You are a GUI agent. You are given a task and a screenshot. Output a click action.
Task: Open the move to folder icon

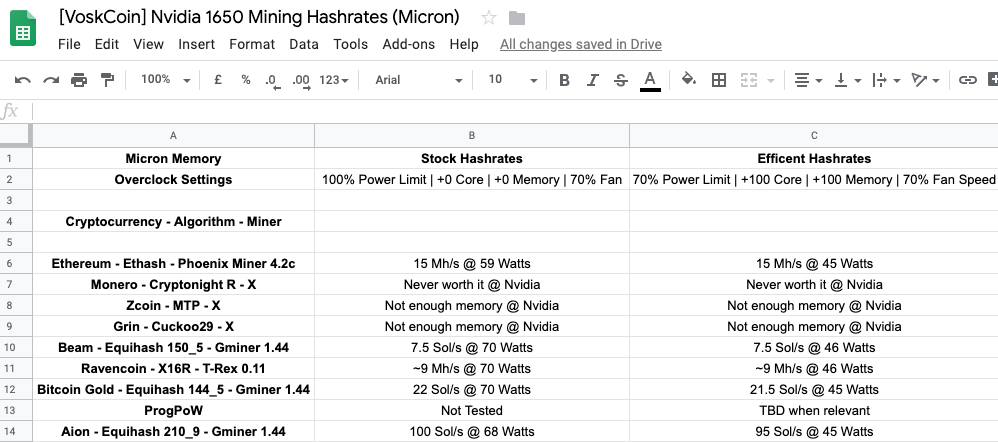pyautogui.click(x=517, y=18)
